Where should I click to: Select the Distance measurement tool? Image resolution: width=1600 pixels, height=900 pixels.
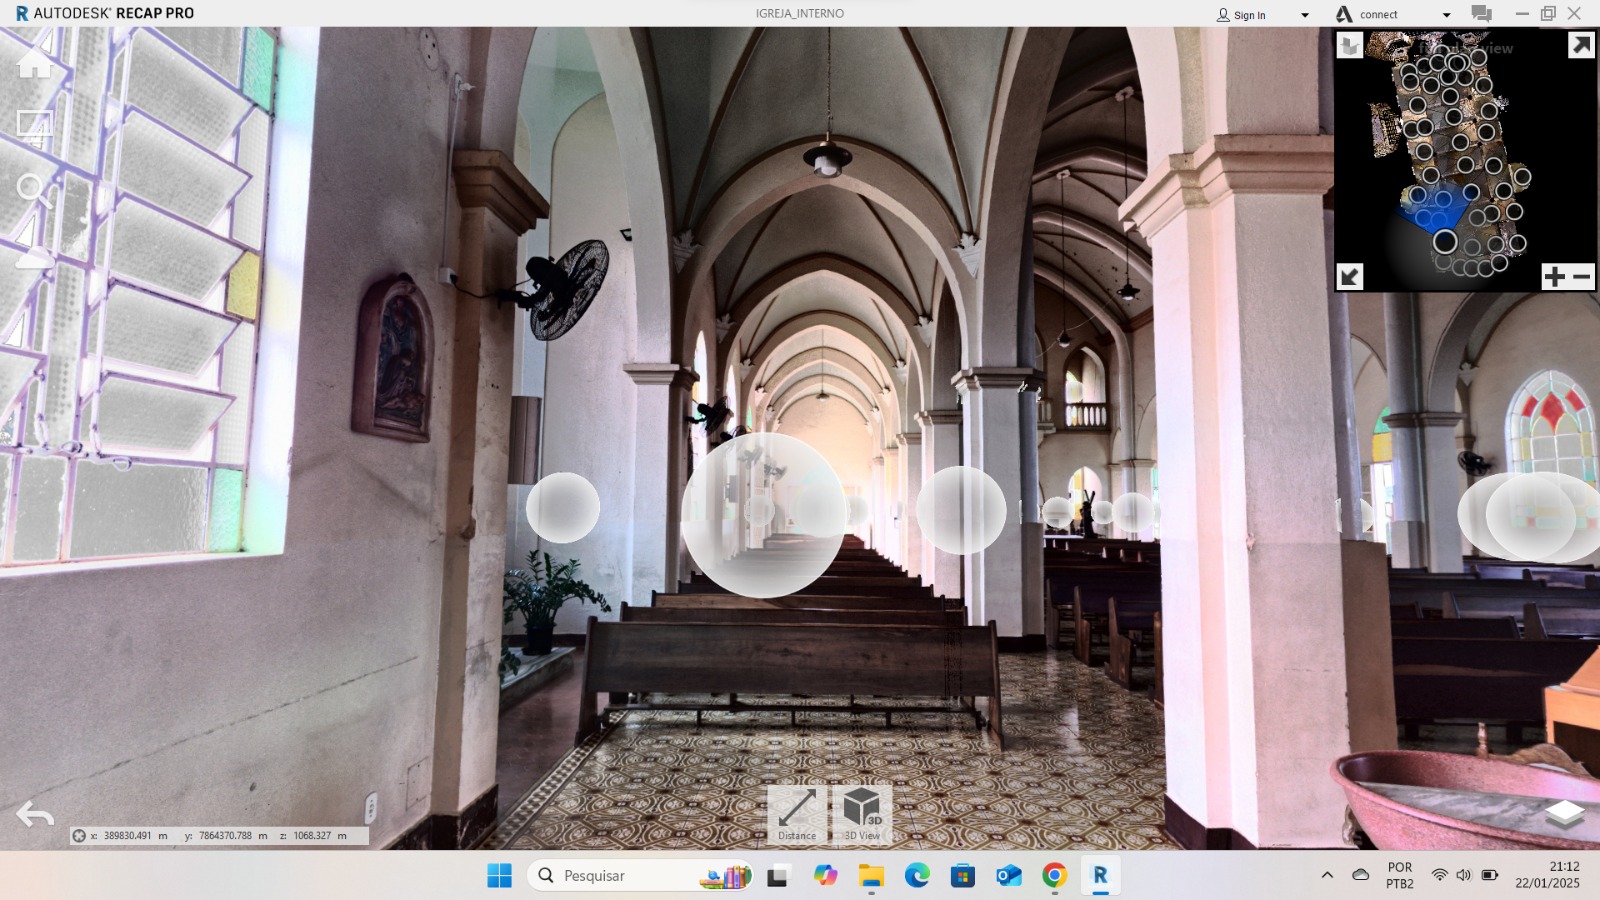[797, 814]
